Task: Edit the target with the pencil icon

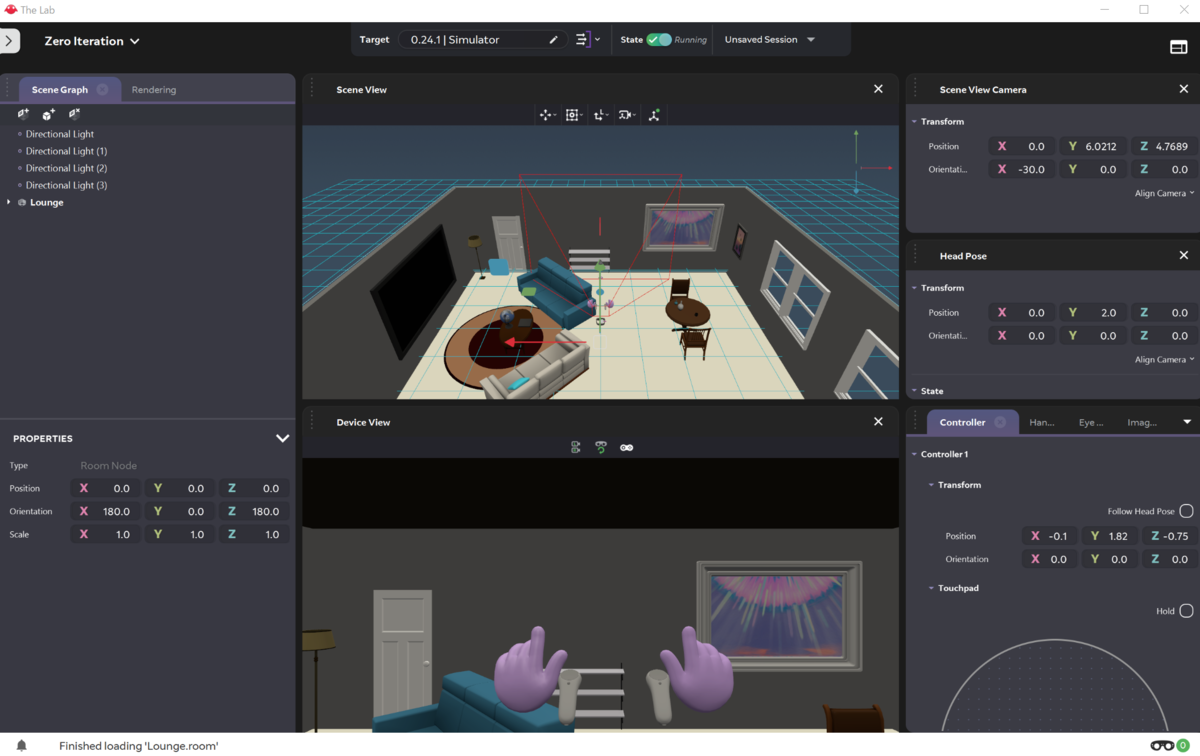Action: [553, 40]
